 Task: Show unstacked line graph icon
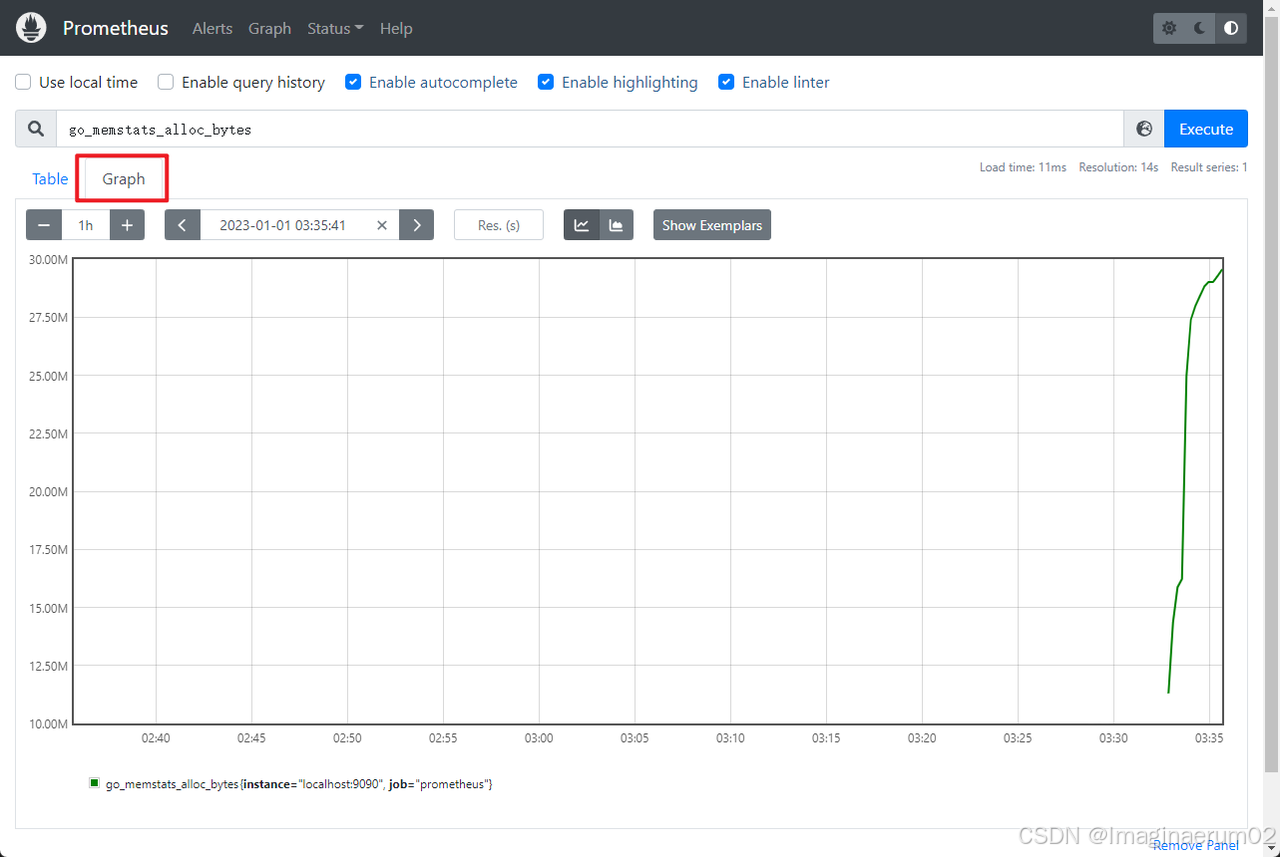(x=581, y=225)
